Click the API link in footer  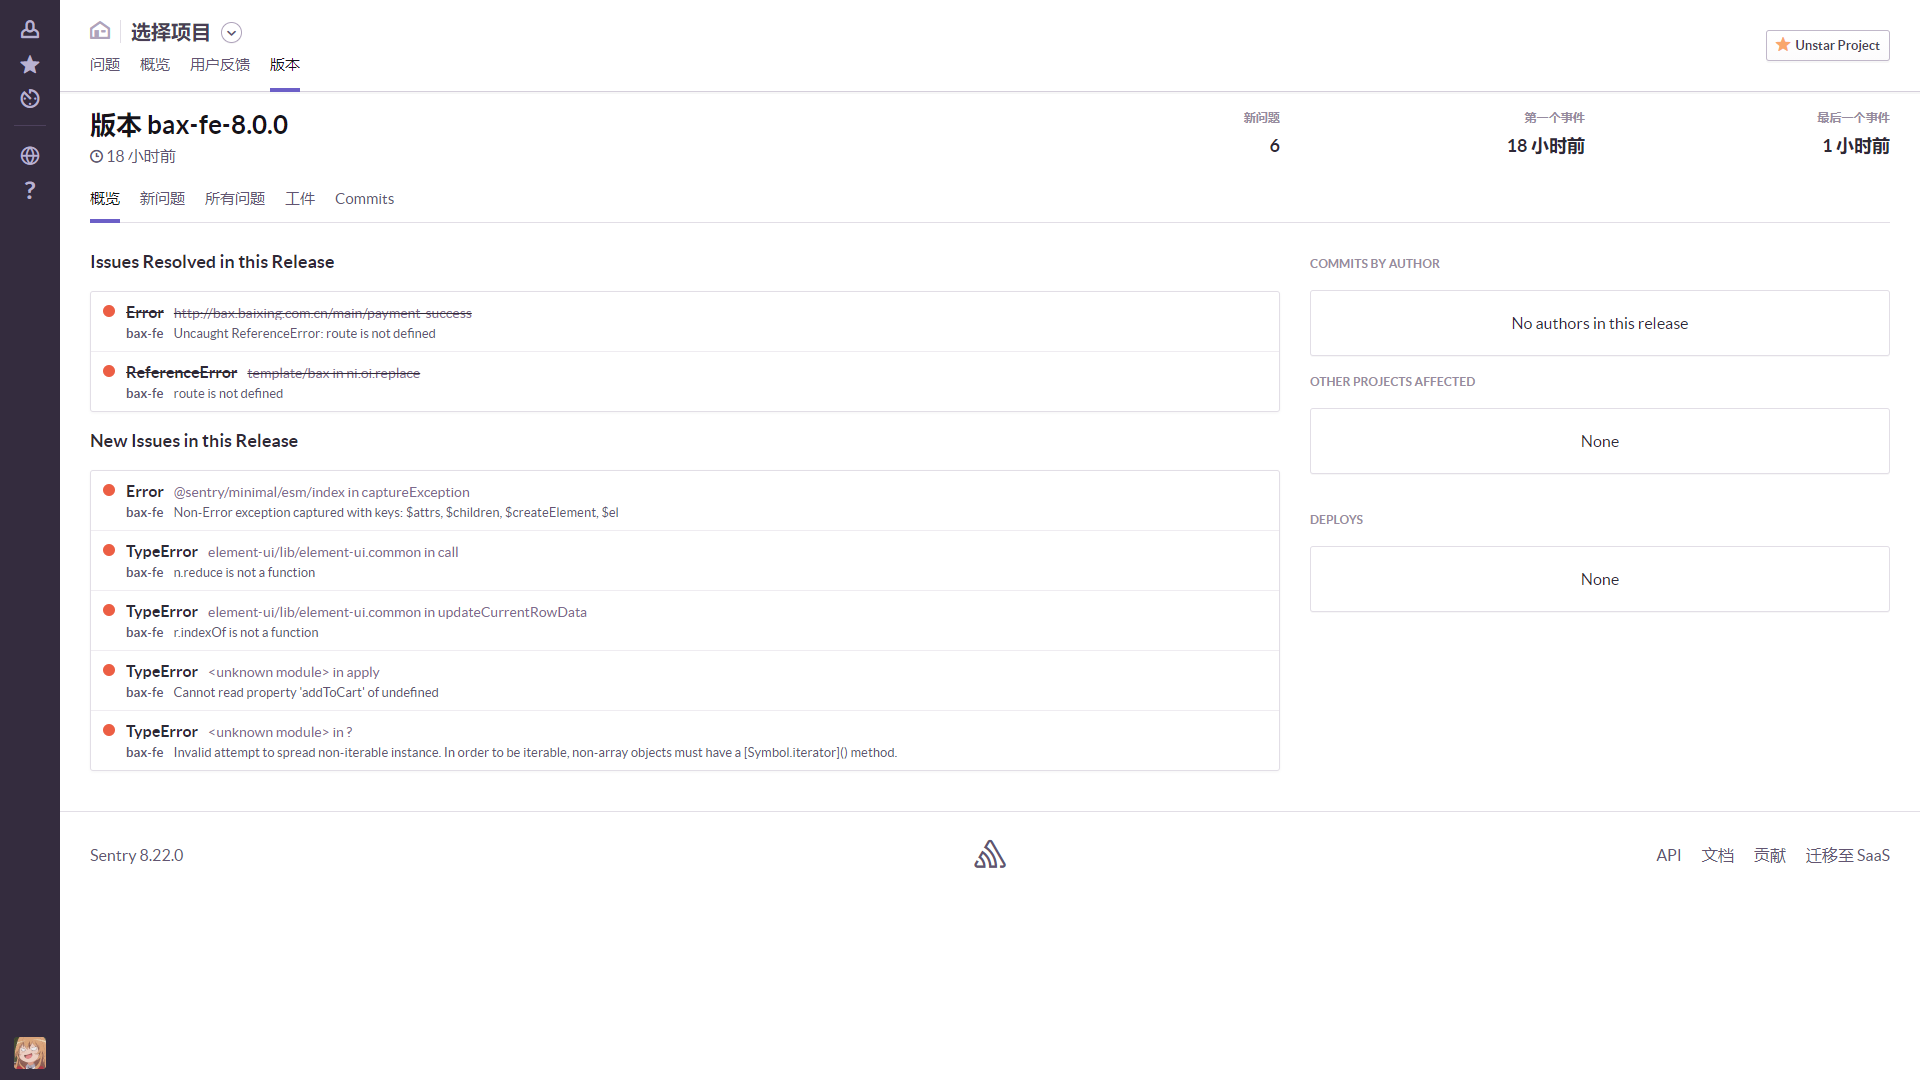[1668, 855]
